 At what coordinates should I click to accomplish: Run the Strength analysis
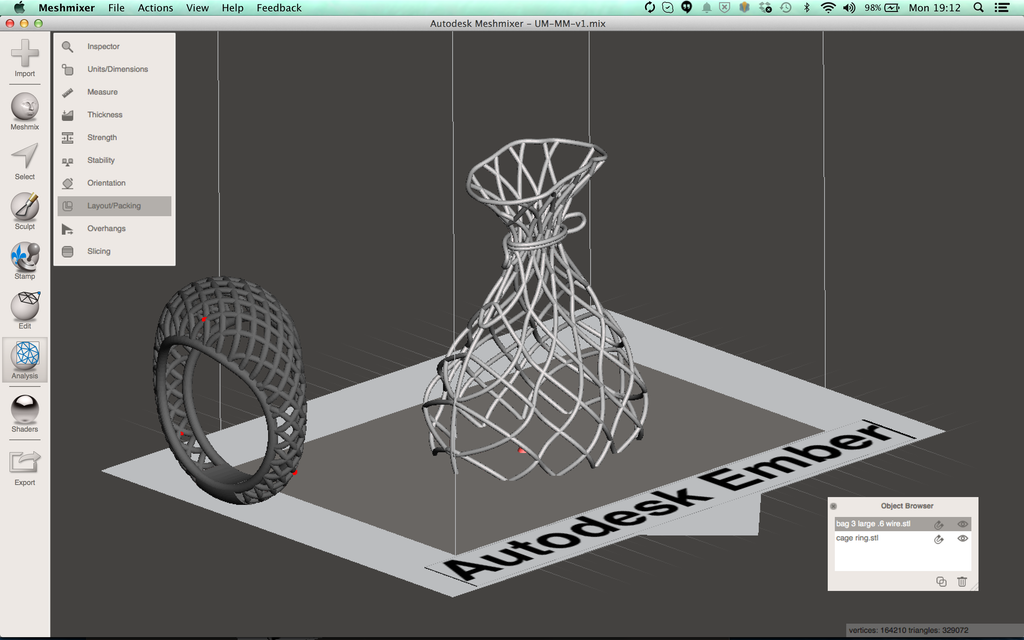pos(114,138)
